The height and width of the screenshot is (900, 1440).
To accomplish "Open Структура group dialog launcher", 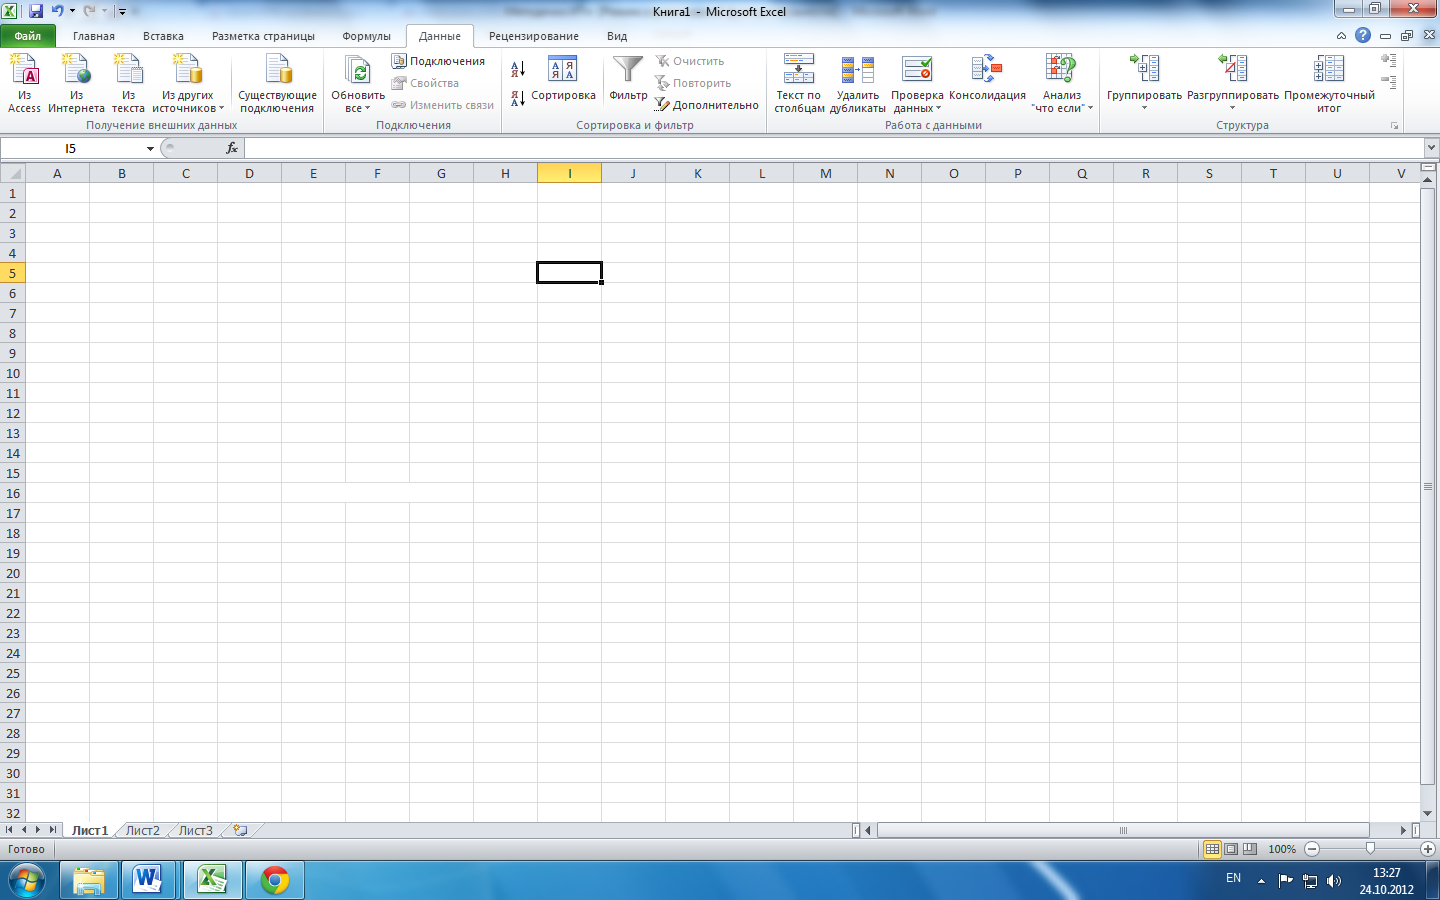I will pos(1394,126).
